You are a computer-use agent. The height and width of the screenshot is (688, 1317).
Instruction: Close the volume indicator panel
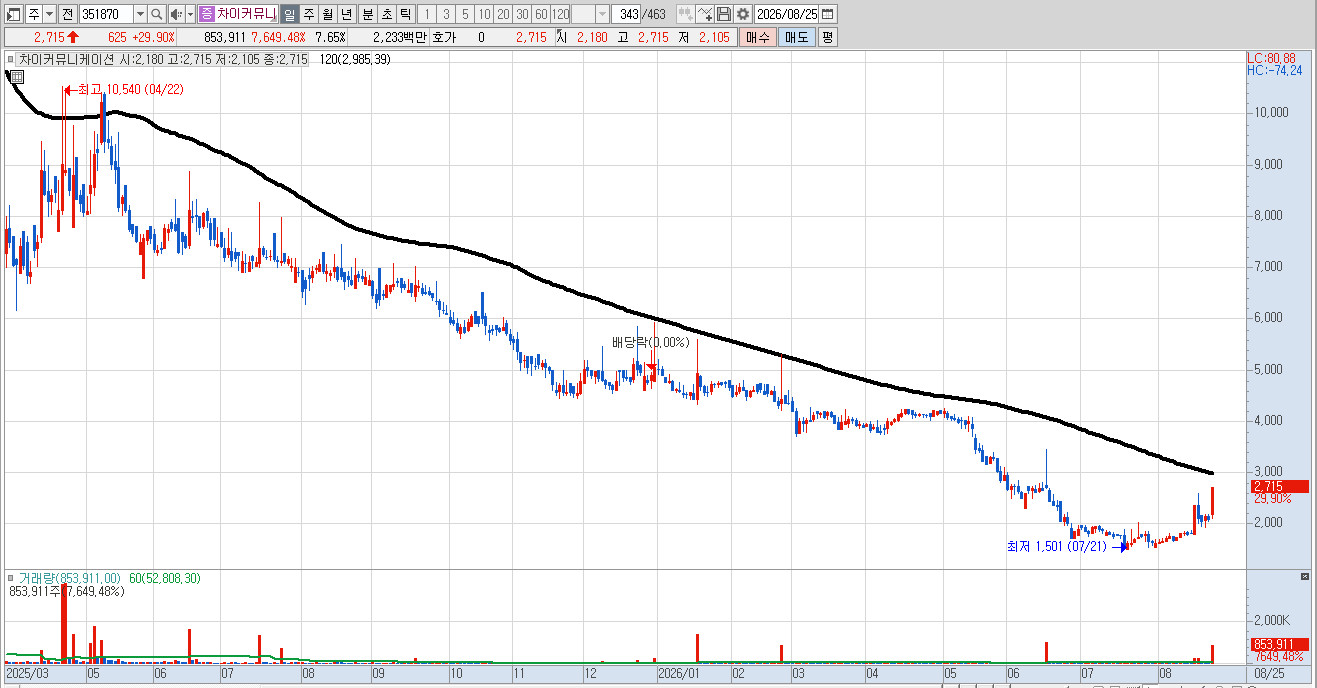[x=1304, y=577]
